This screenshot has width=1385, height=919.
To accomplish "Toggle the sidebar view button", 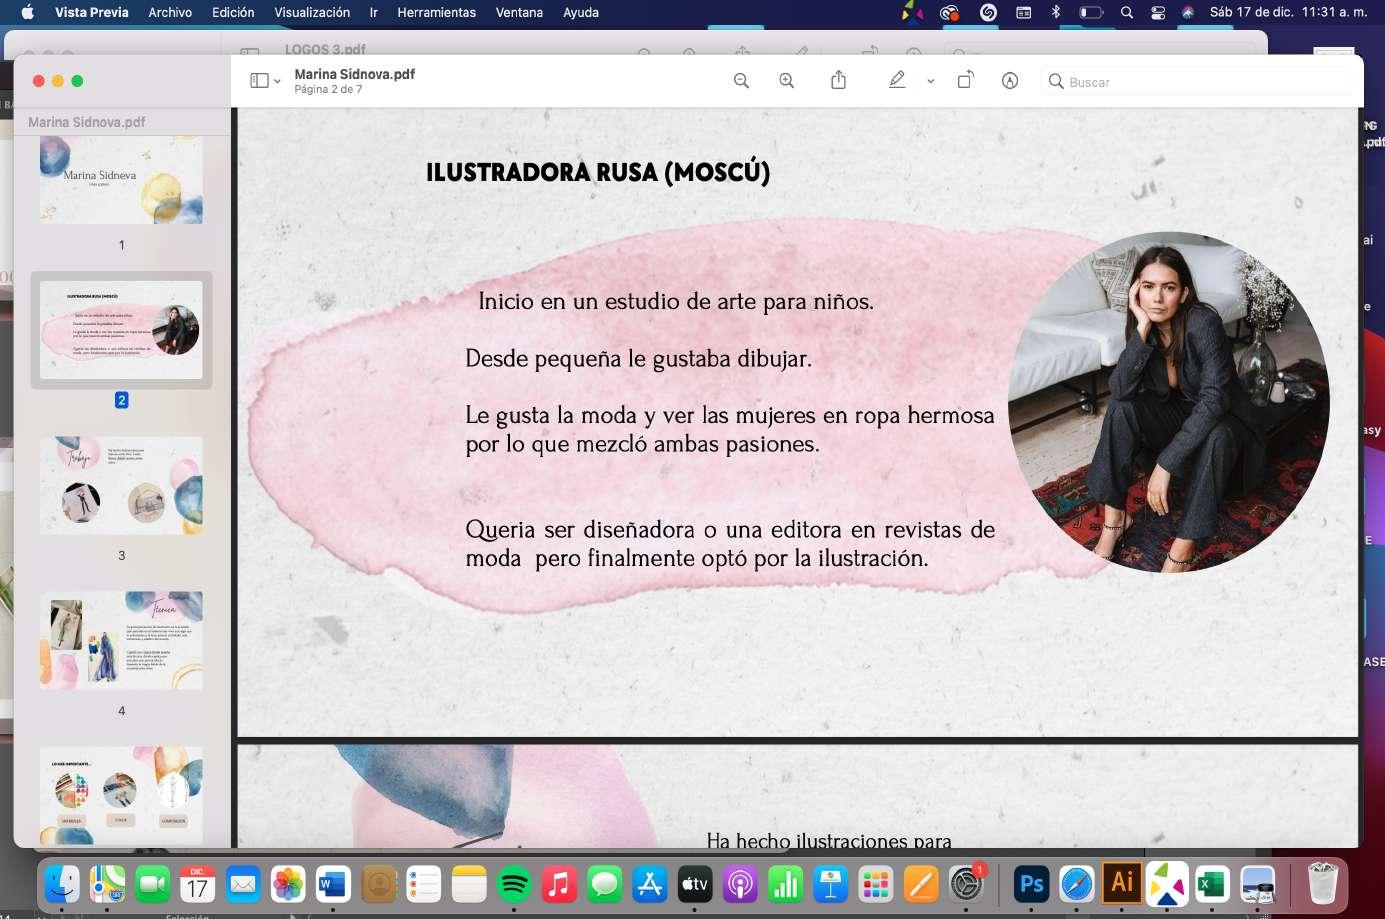I will coord(258,80).
